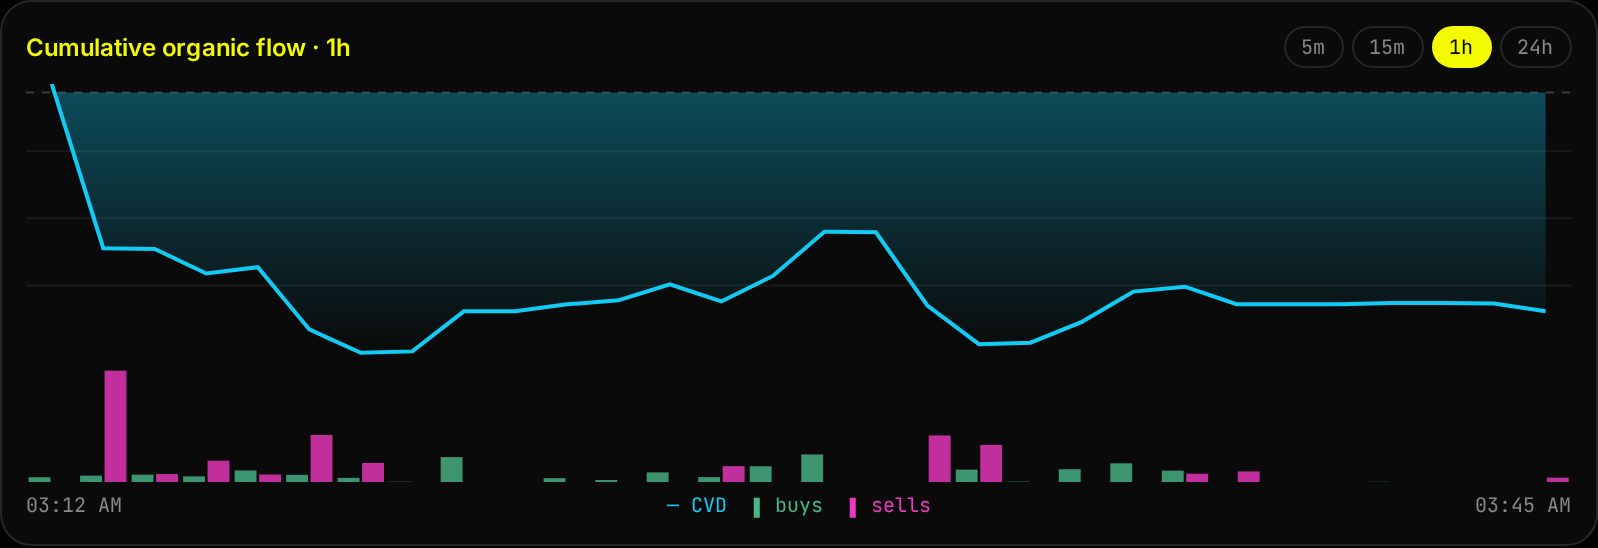Toggle the sells legend entry
This screenshot has height=548, width=1598.
(889, 506)
